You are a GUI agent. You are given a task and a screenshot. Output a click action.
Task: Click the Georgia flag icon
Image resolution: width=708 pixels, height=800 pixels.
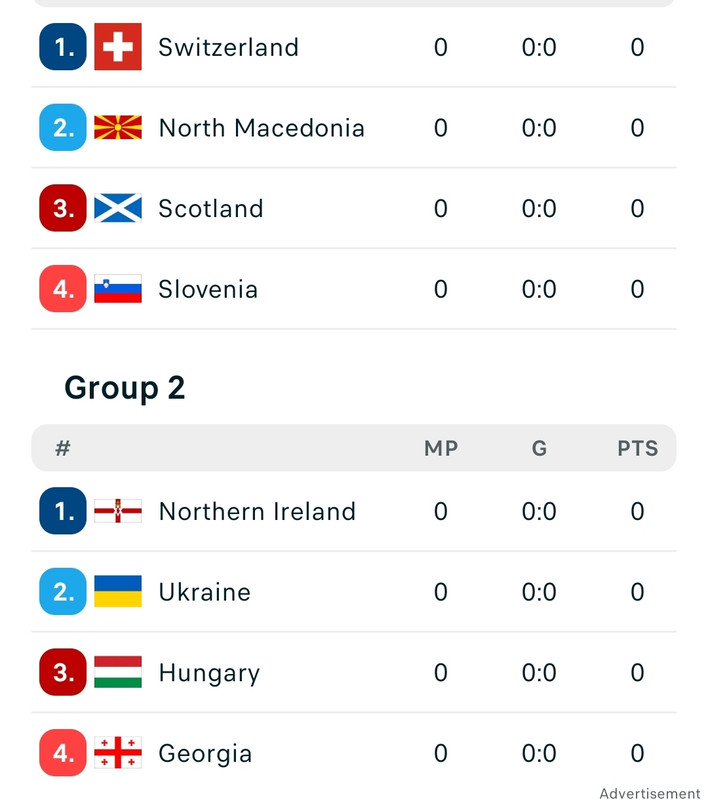point(118,753)
